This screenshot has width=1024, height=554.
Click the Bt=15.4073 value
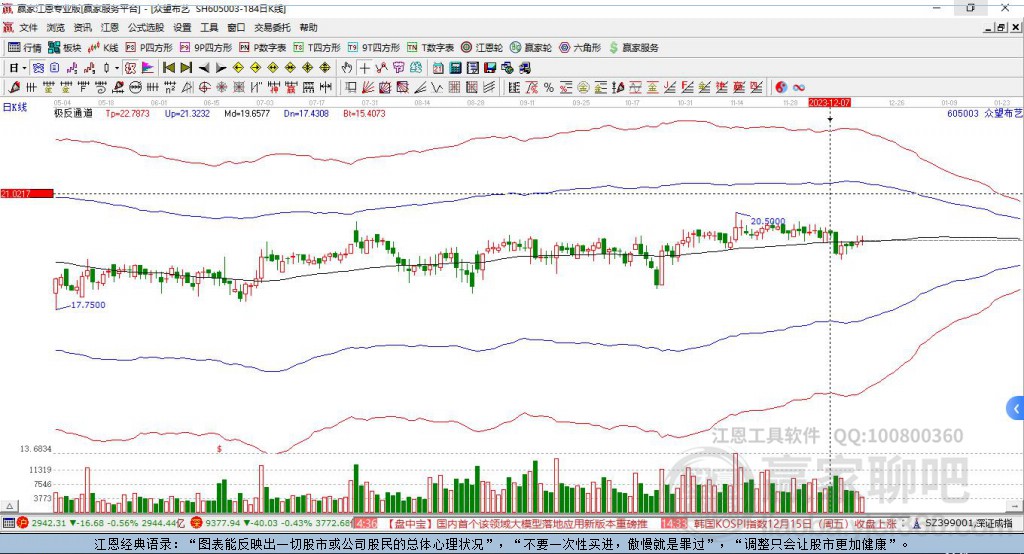364,113
